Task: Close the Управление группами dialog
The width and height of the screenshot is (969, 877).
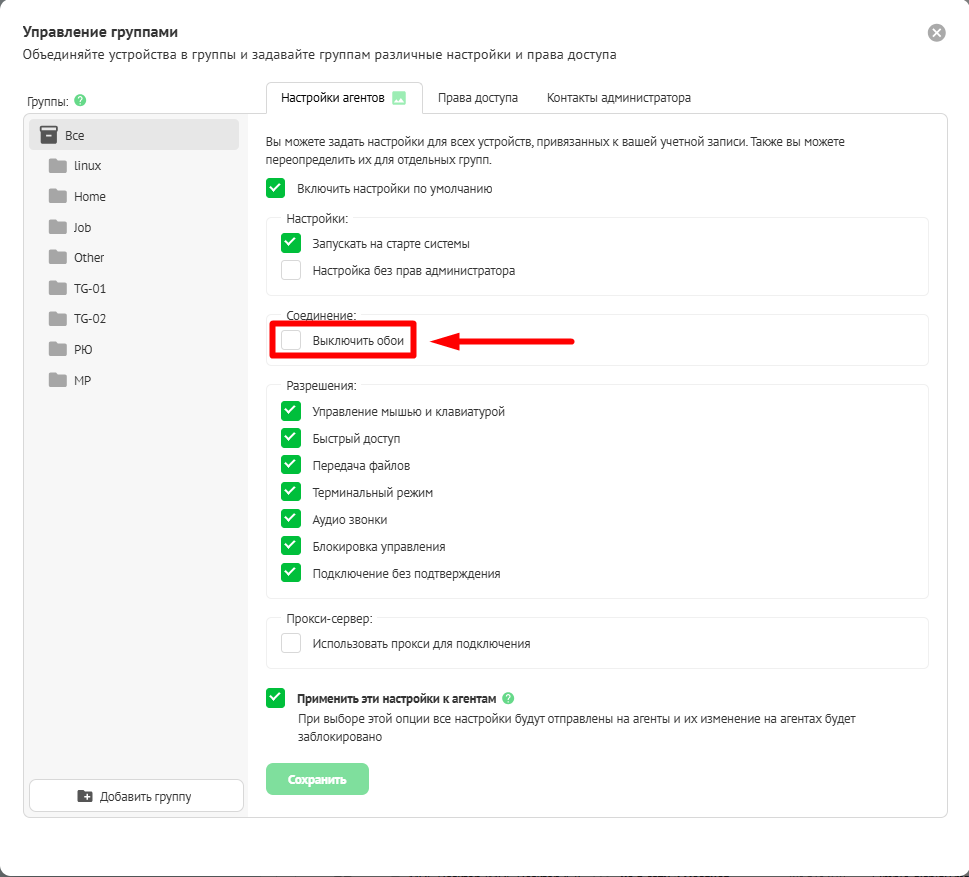Action: tap(936, 33)
